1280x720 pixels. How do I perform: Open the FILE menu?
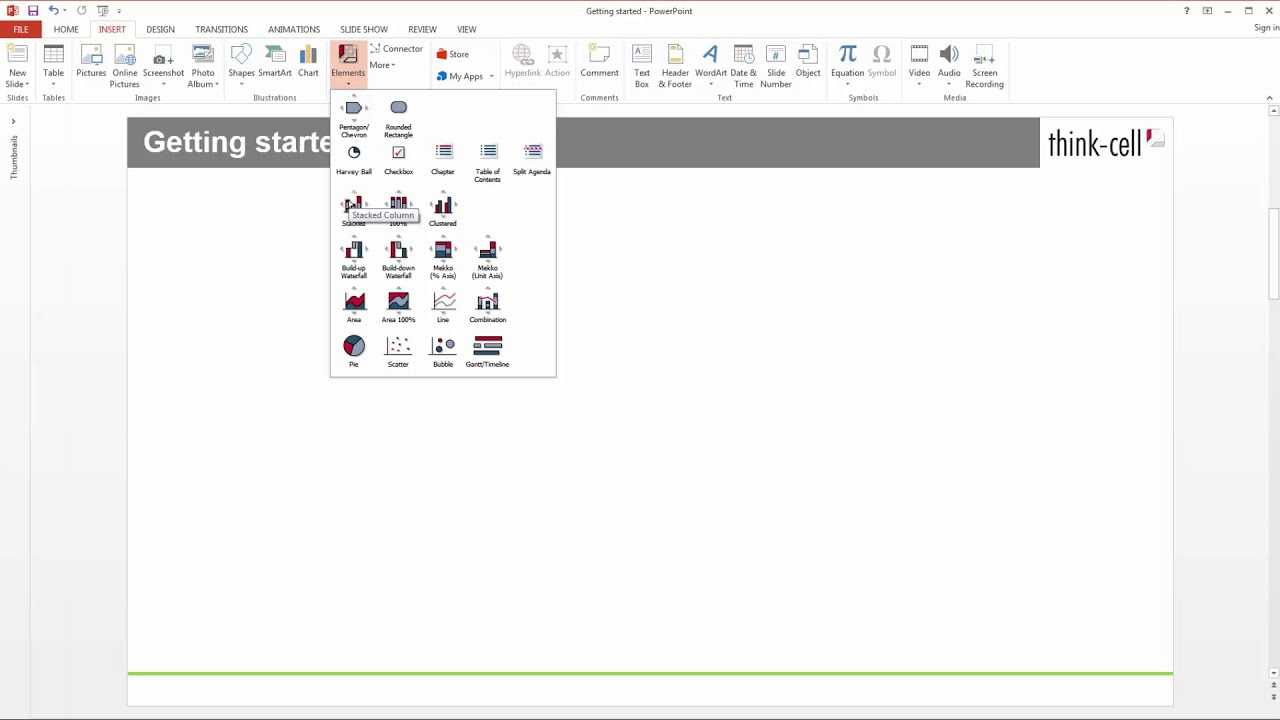click(20, 30)
